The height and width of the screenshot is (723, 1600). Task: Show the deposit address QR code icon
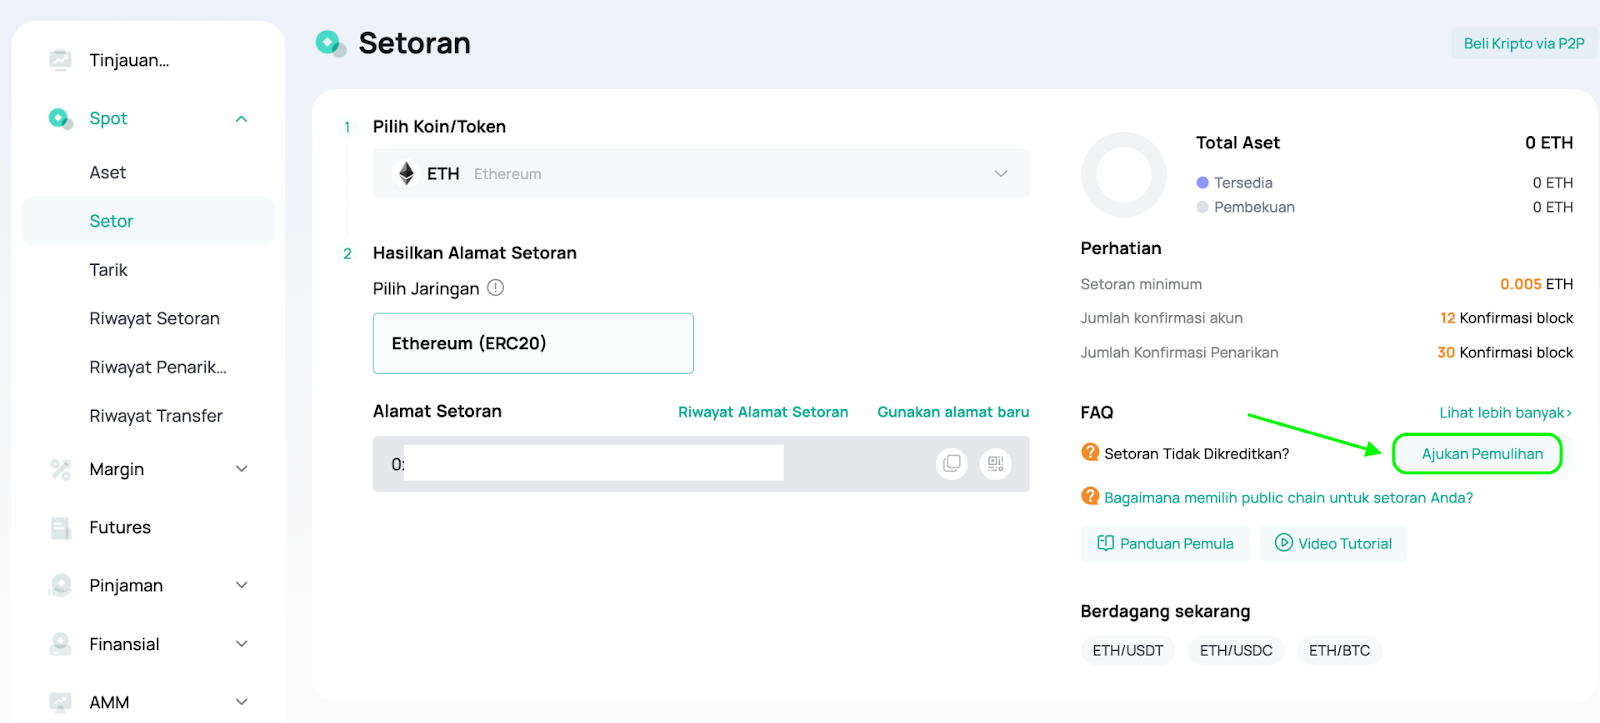pyautogui.click(x=995, y=463)
